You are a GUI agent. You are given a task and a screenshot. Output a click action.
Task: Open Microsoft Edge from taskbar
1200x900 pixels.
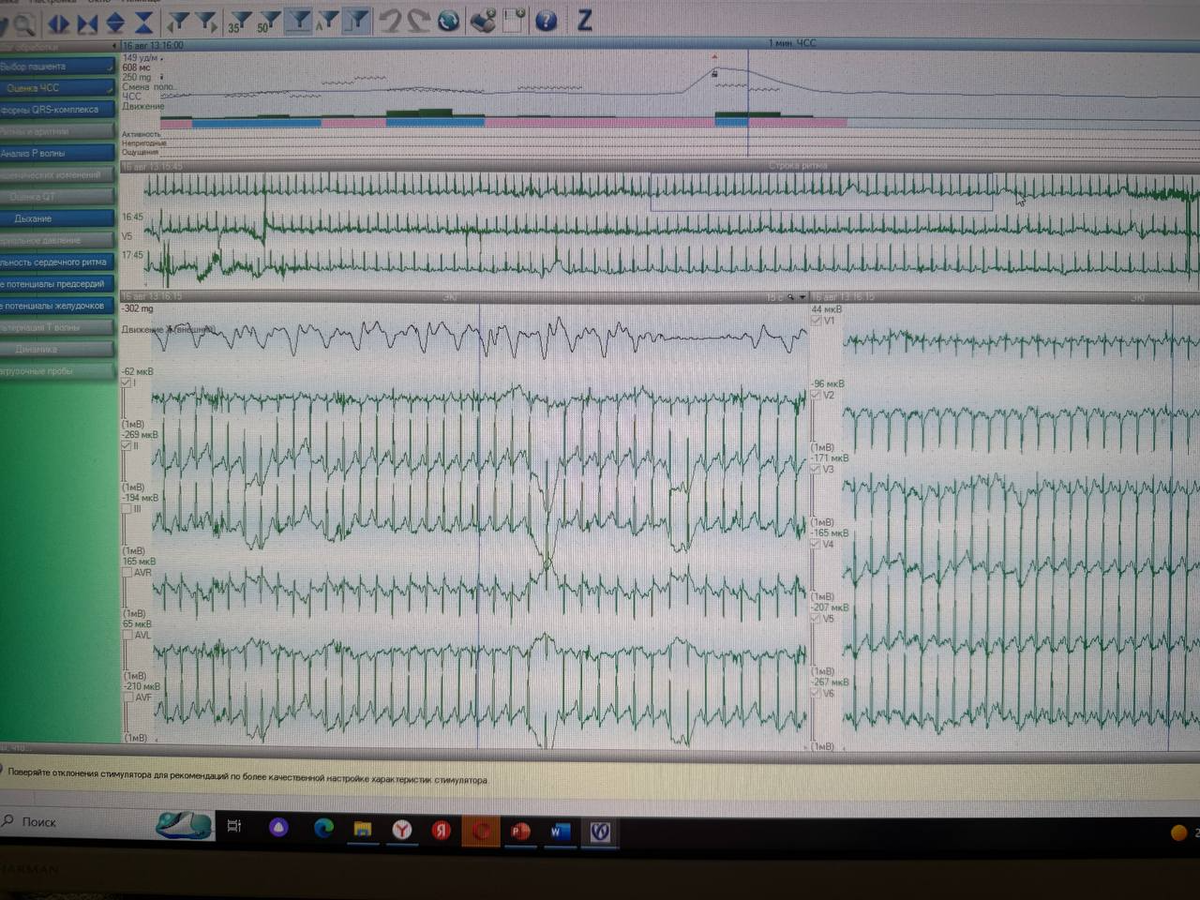pos(323,827)
